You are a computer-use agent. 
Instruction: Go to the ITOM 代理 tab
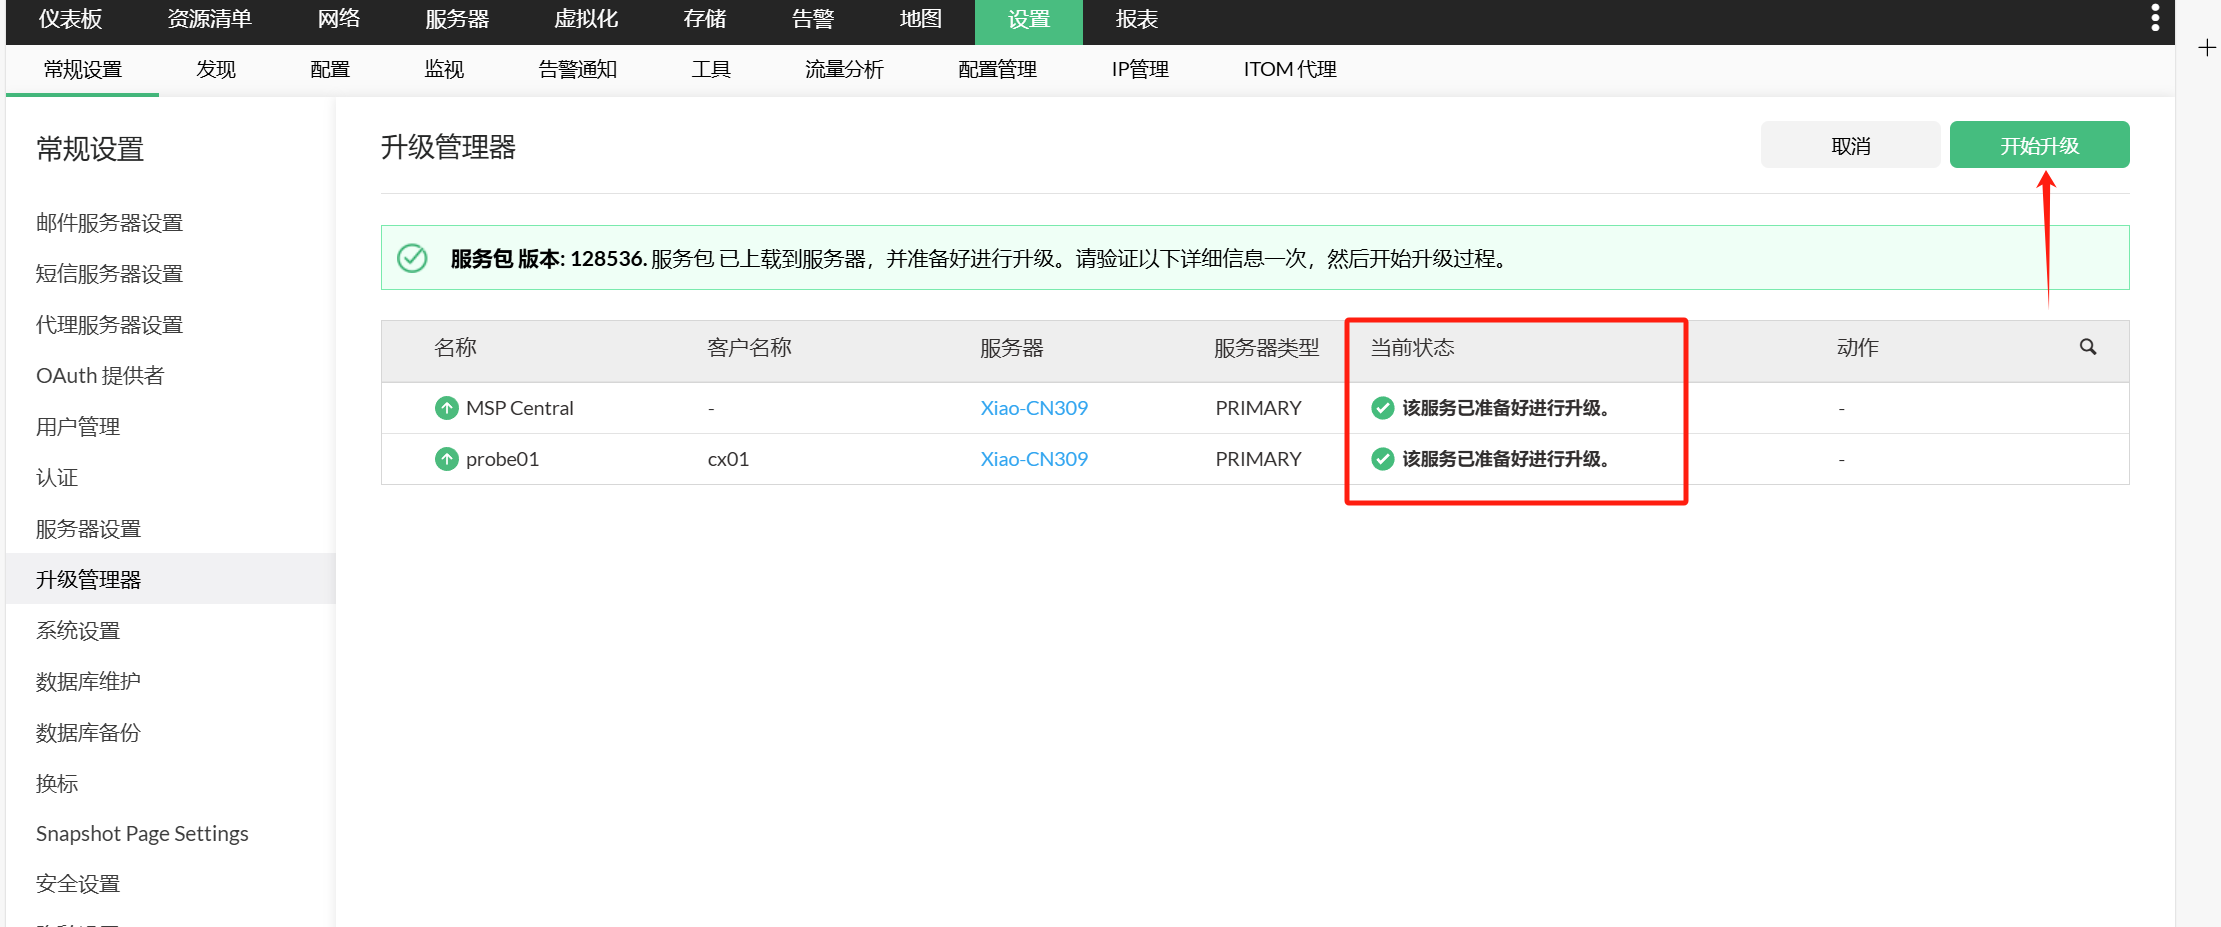tap(1289, 69)
